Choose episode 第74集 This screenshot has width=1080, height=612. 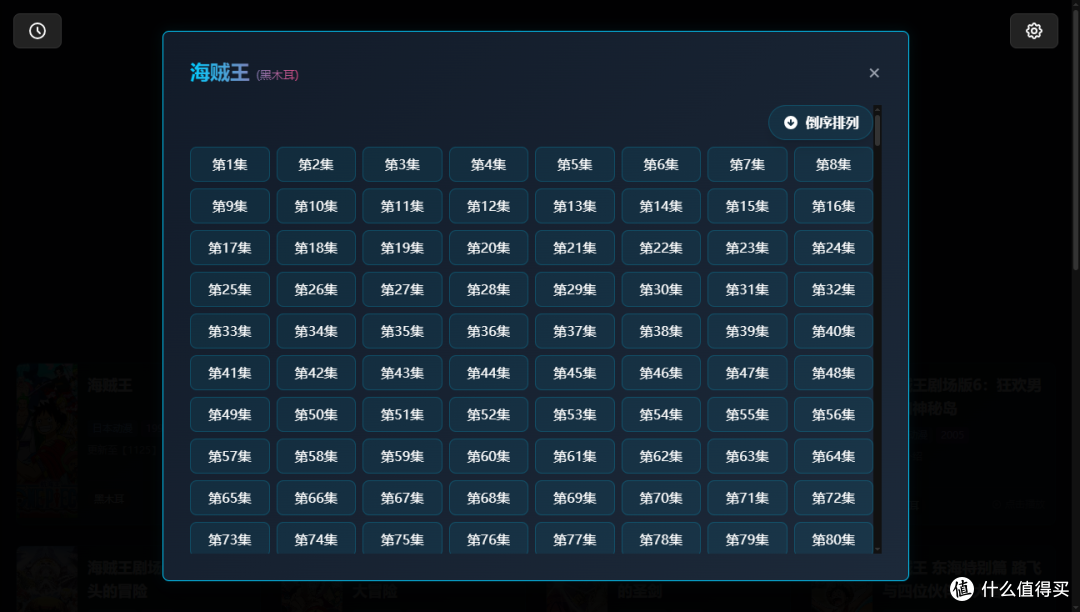tap(316, 538)
